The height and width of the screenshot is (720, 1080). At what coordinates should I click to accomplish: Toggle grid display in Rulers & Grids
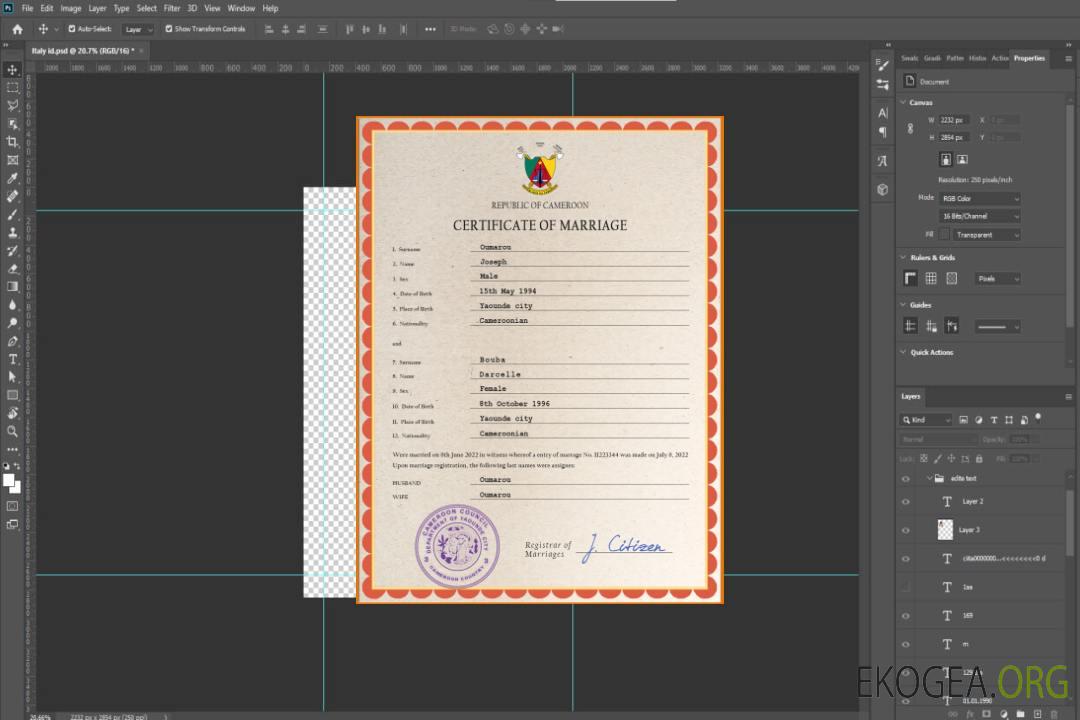931,278
